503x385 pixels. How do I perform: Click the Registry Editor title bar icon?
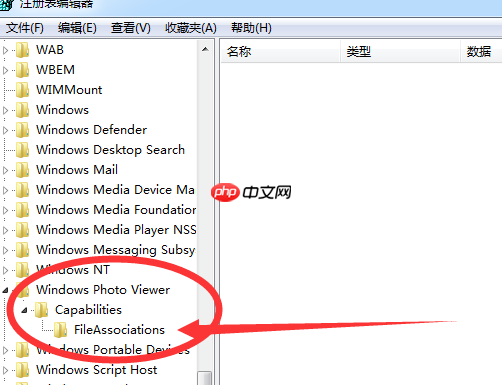pyautogui.click(x=6, y=4)
